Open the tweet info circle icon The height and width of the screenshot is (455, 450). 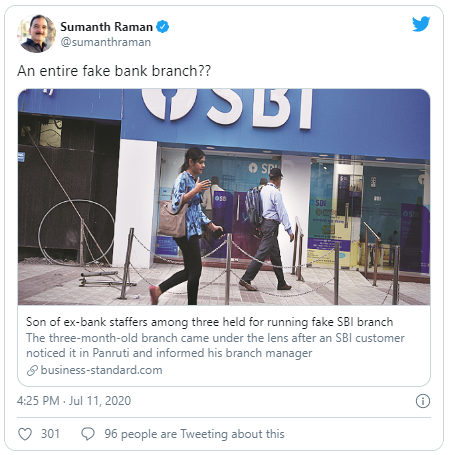tap(423, 401)
